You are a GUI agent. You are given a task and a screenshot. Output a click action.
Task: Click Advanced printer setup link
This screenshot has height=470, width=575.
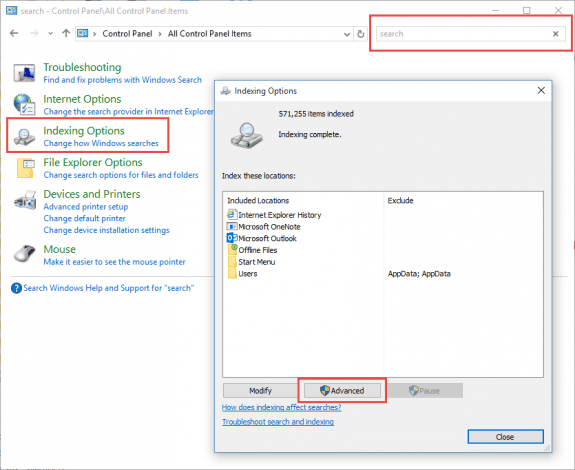tap(85, 207)
